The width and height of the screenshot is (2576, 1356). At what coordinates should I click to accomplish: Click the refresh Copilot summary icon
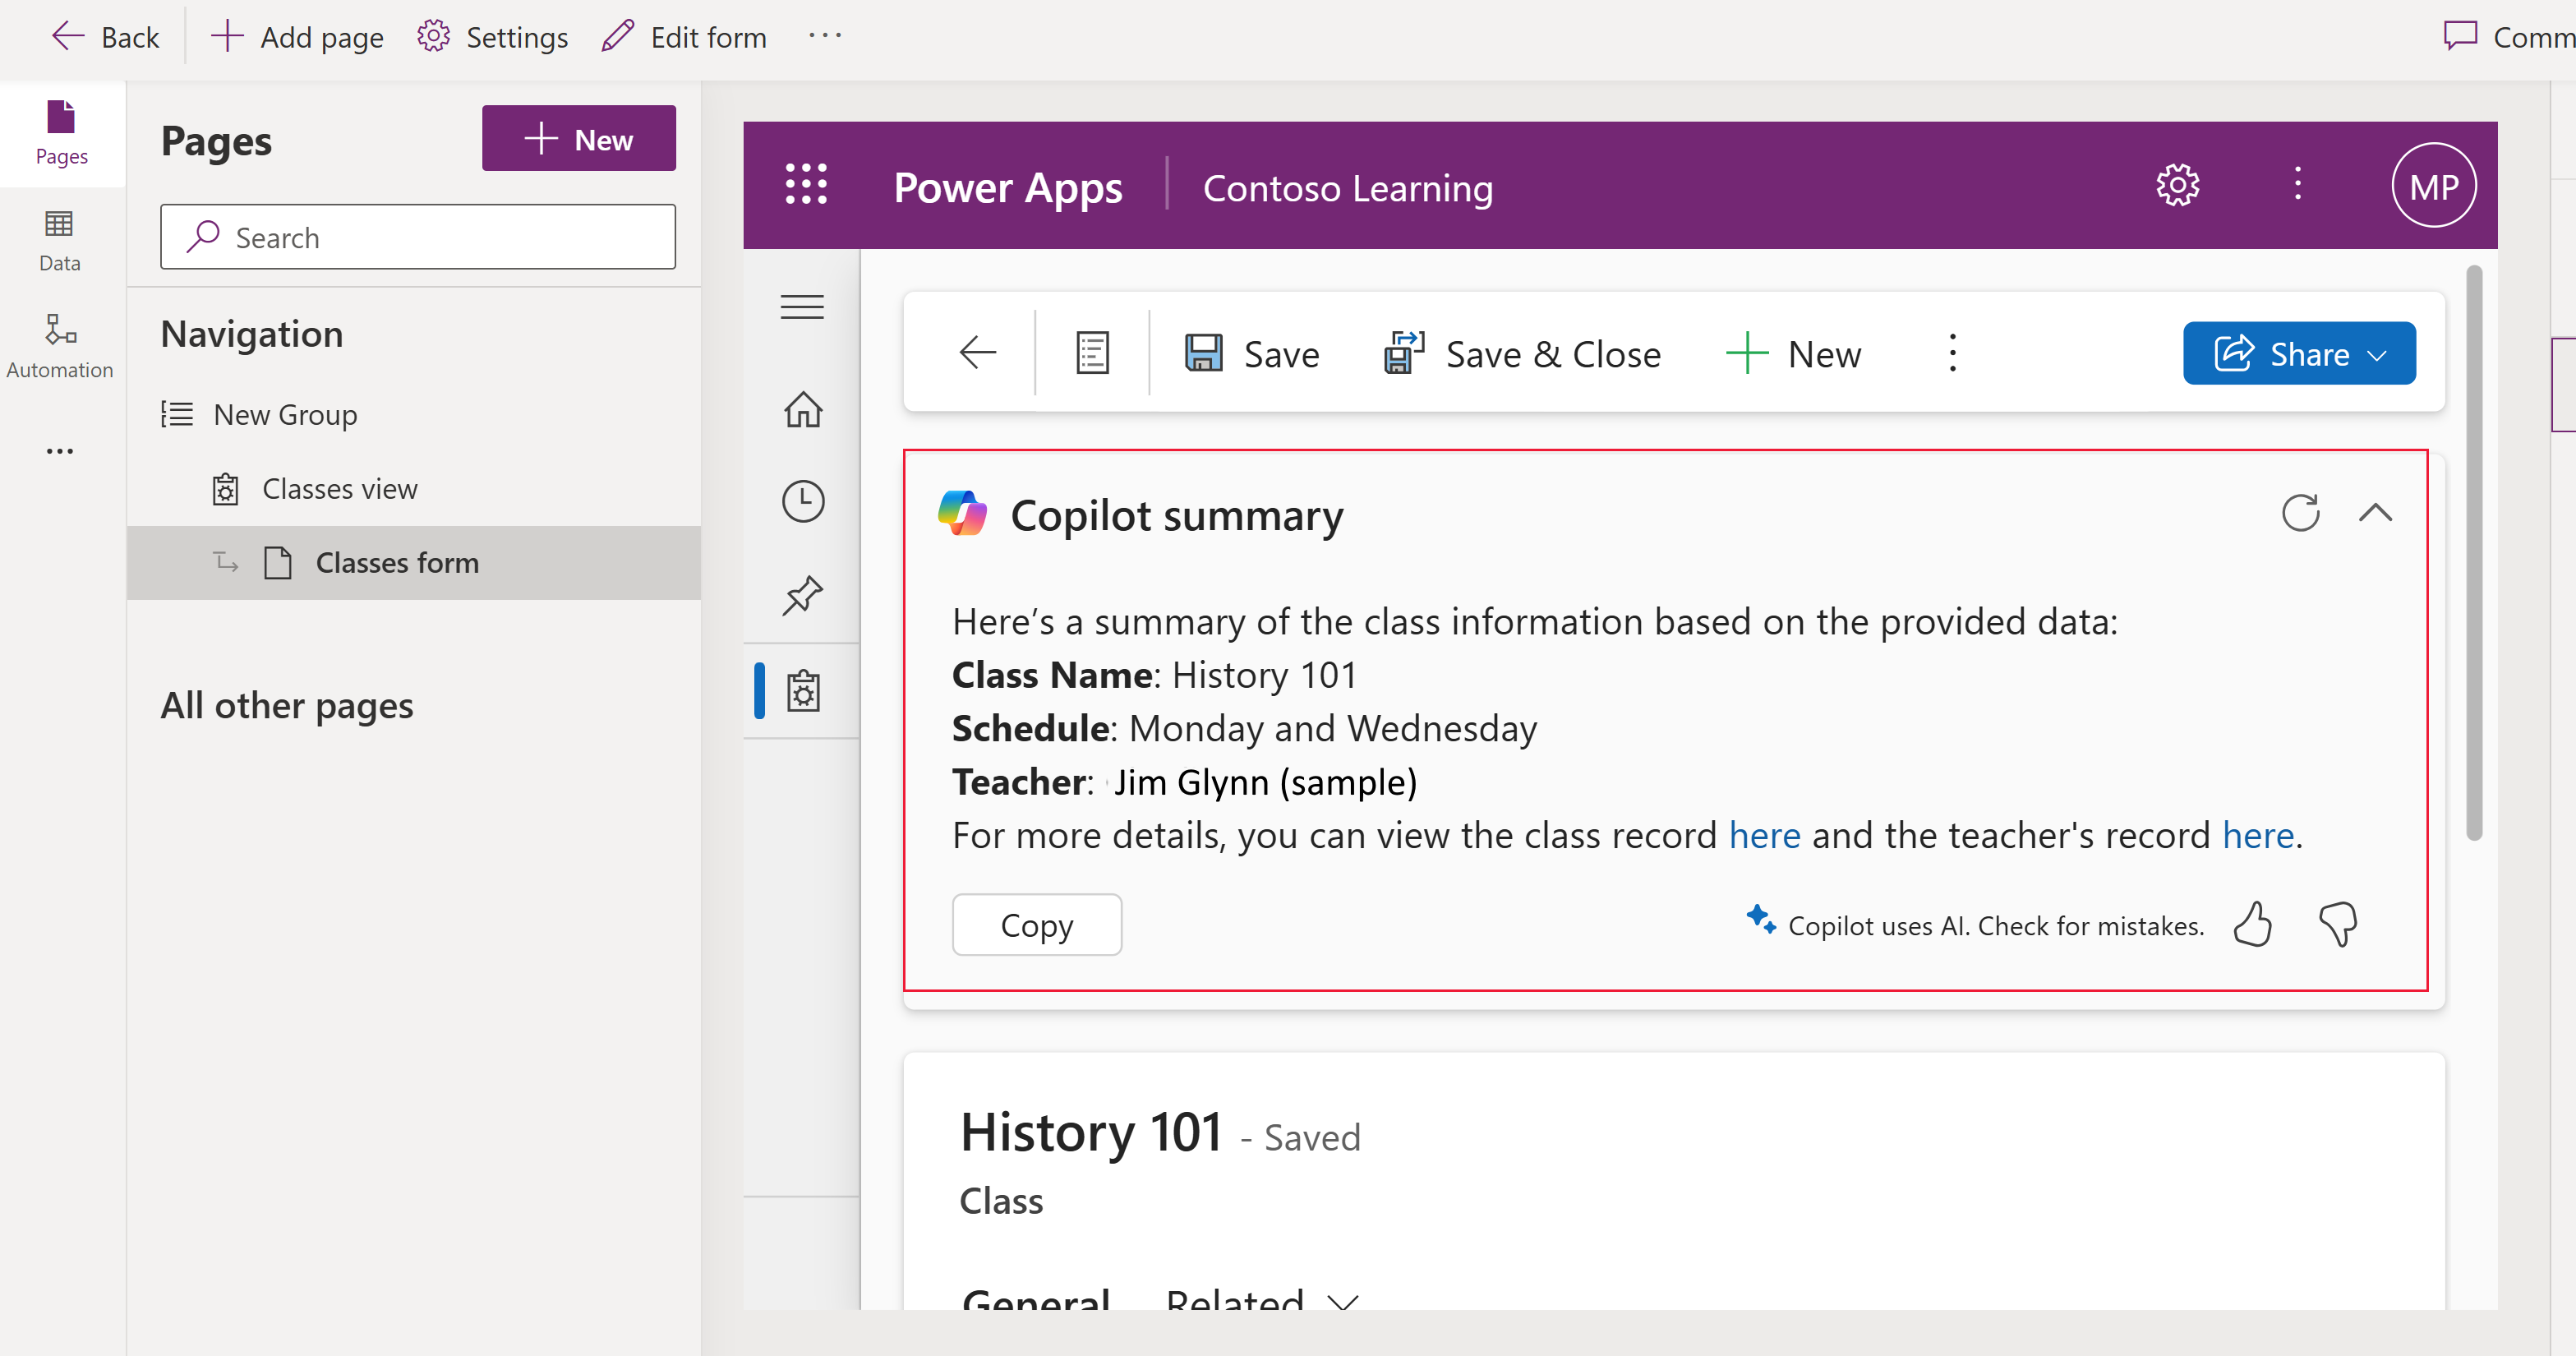pos(2302,511)
